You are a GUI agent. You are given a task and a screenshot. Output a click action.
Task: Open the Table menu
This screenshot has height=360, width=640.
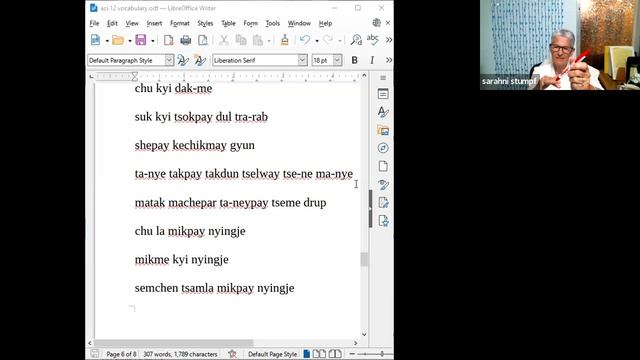coord(228,23)
